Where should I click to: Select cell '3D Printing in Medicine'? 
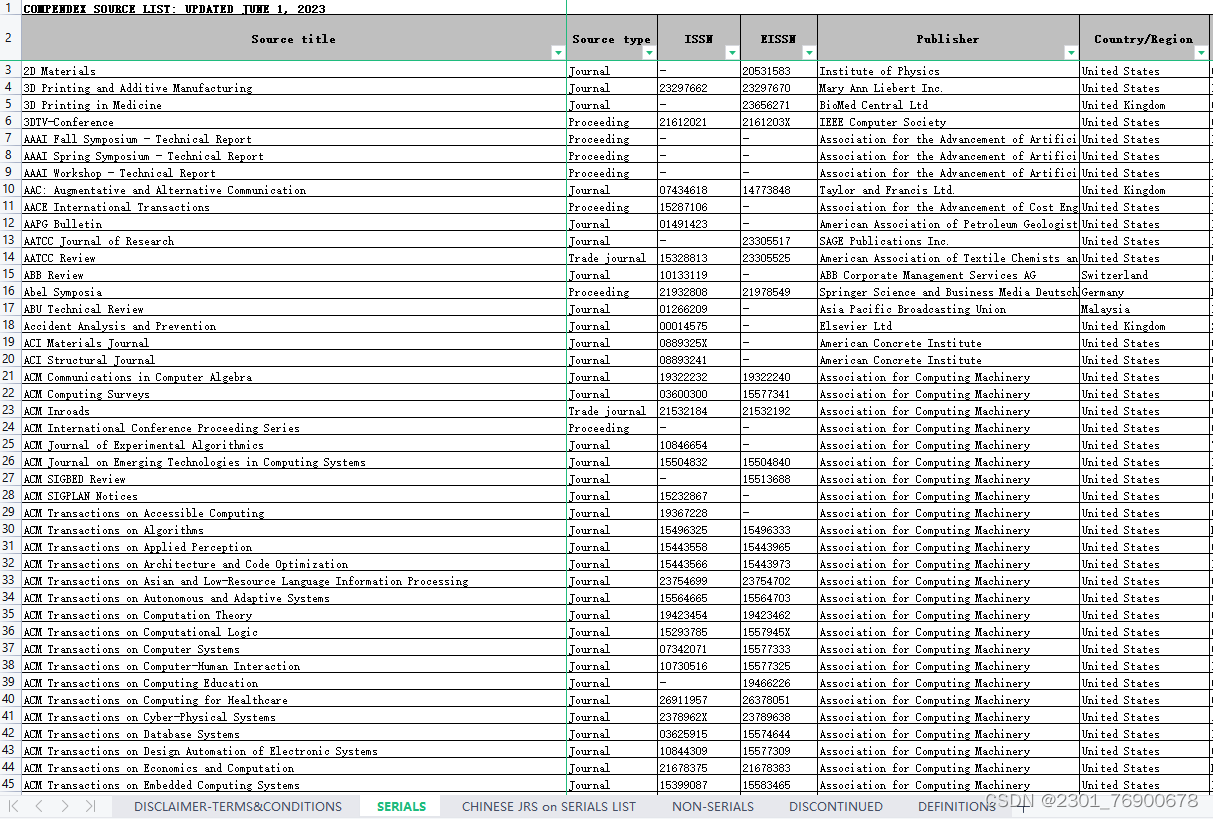pos(294,105)
